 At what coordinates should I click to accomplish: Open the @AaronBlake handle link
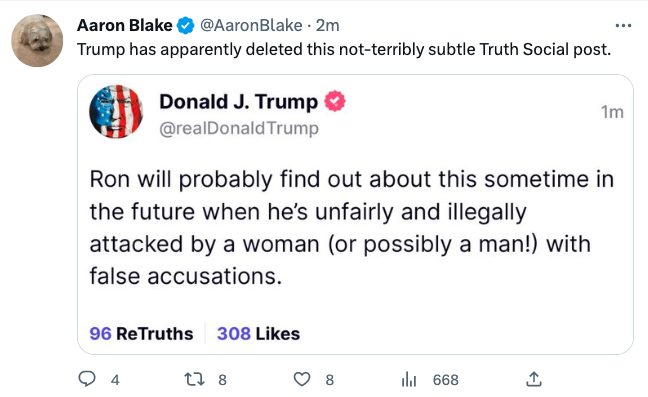(x=251, y=26)
